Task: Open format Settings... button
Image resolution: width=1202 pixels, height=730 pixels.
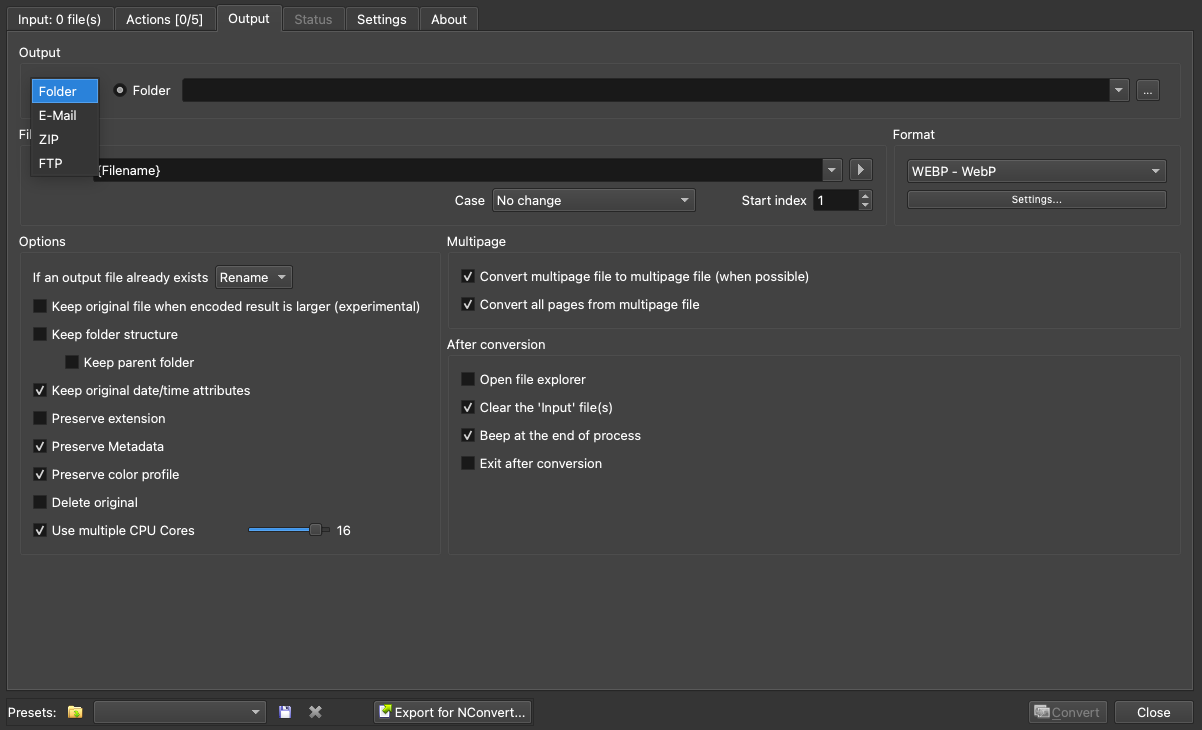Action: point(1036,200)
